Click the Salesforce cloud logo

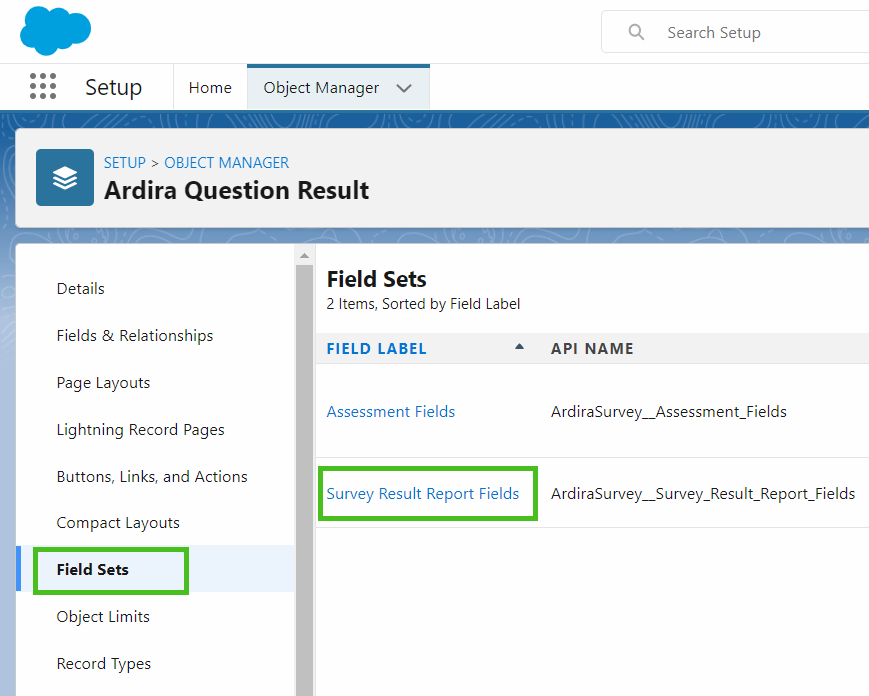pyautogui.click(x=55, y=31)
